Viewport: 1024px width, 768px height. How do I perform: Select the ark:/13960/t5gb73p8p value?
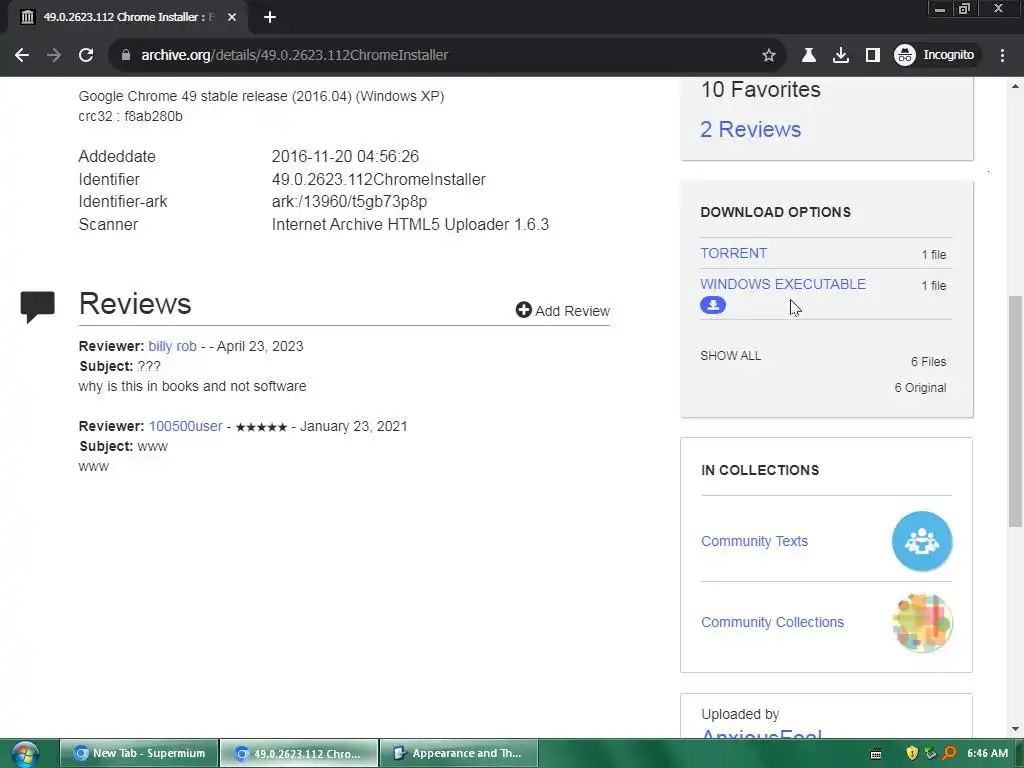pos(349,202)
